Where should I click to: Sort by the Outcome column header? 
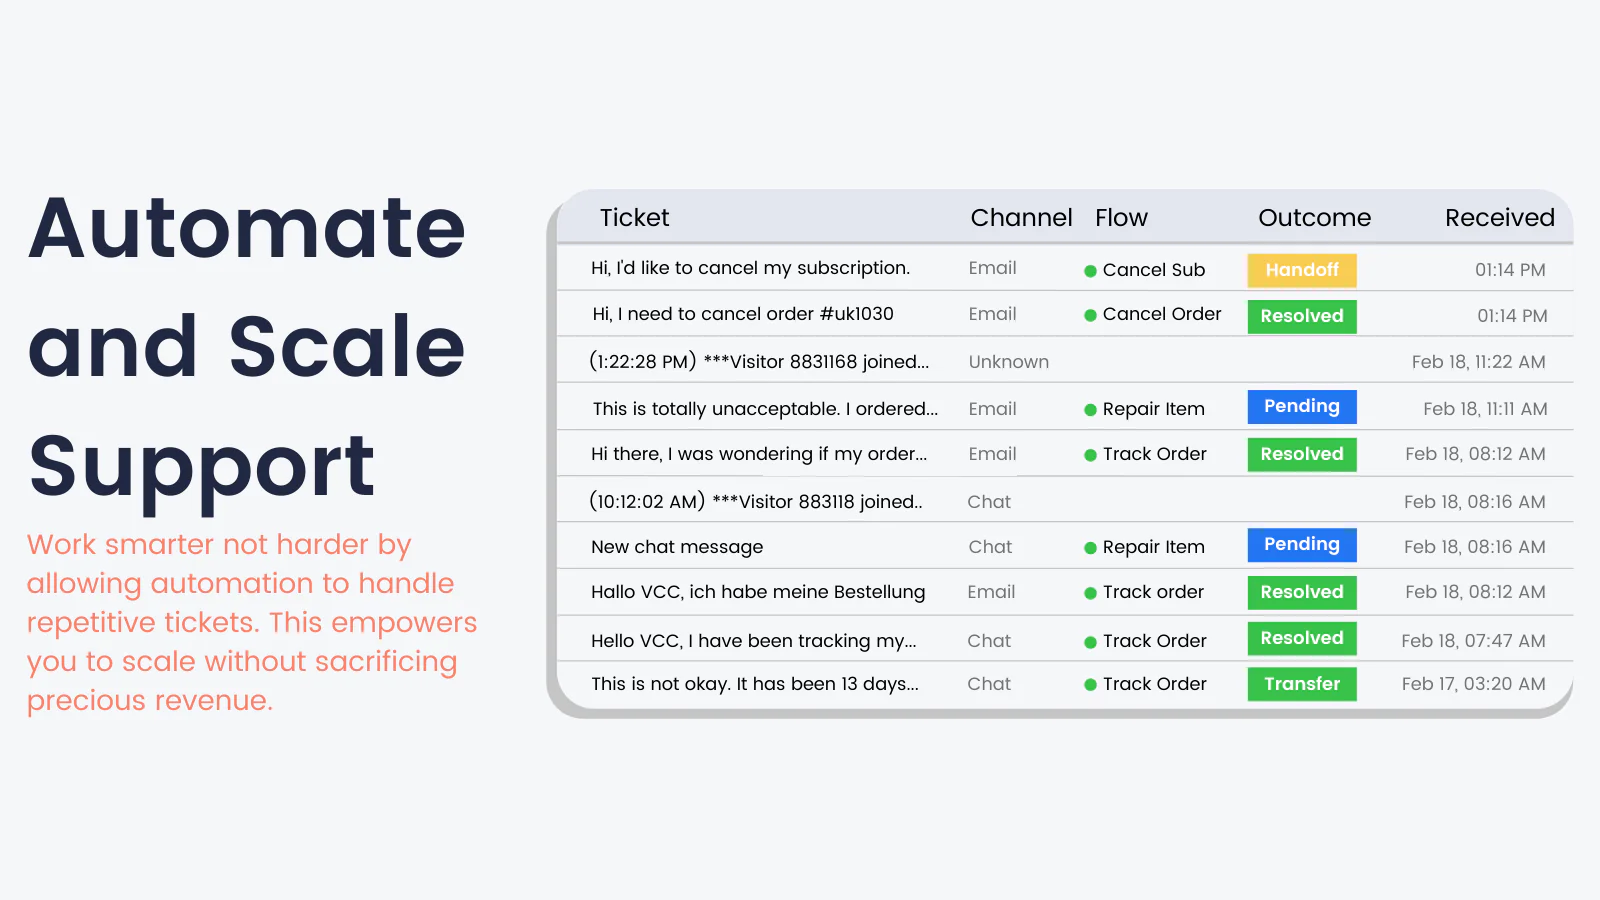pos(1314,218)
